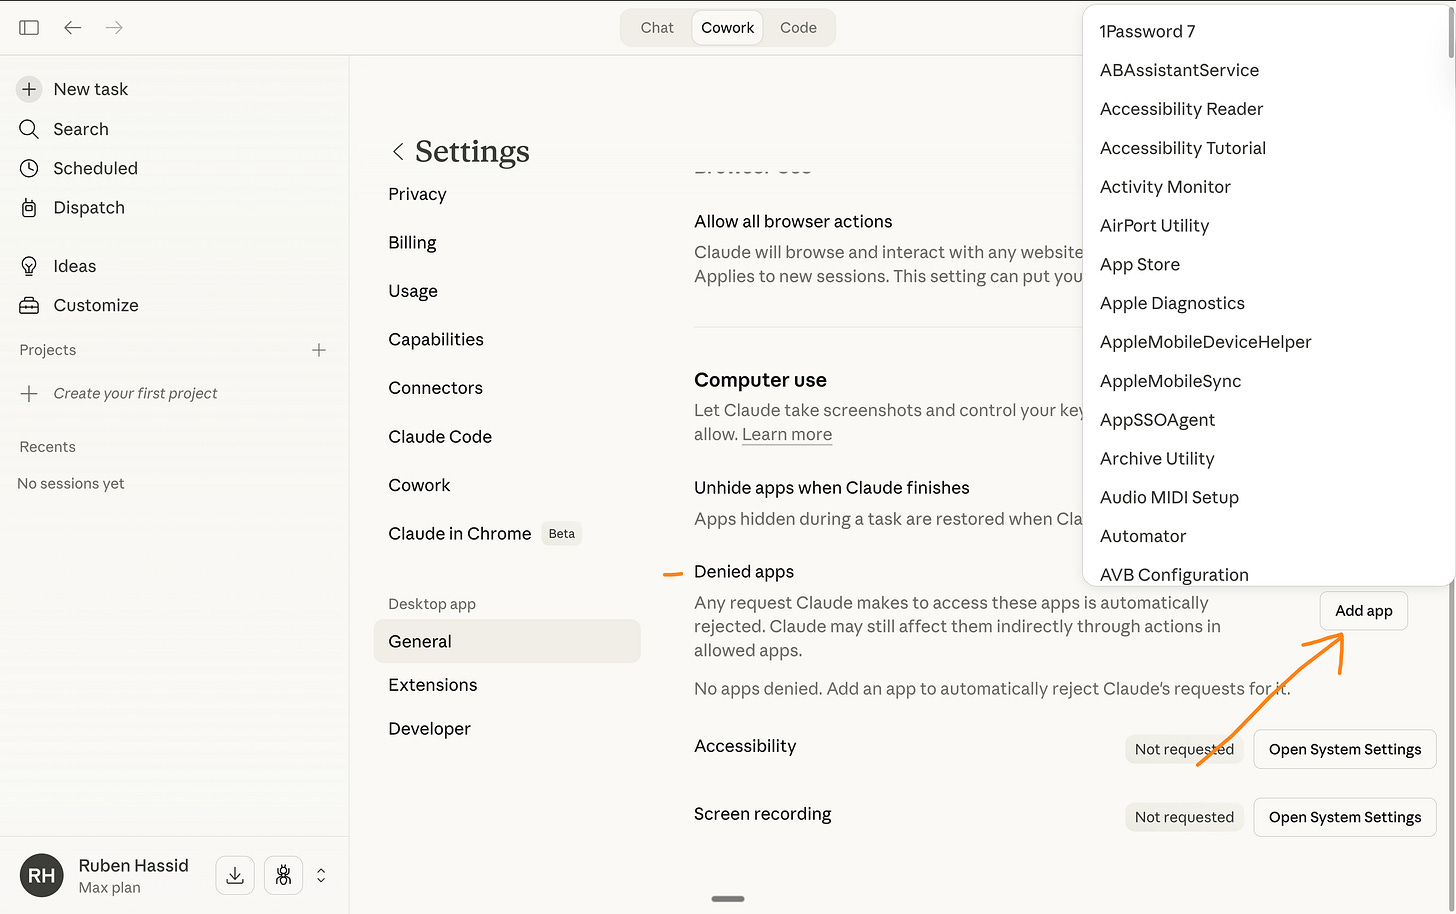Follow the Learn more link
Viewport: 1456px width, 914px height.
[787, 434]
